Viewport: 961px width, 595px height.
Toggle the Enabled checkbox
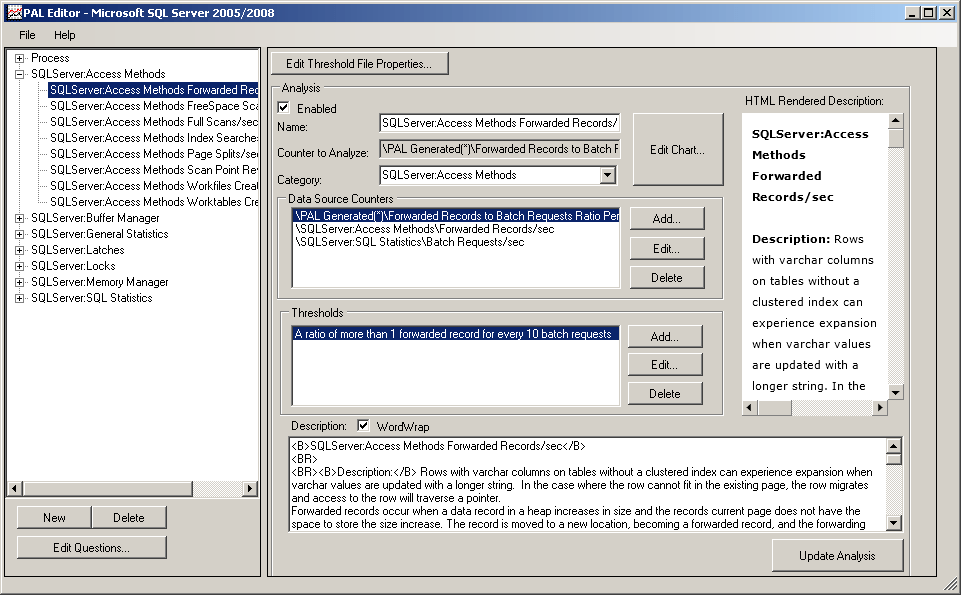pos(284,108)
